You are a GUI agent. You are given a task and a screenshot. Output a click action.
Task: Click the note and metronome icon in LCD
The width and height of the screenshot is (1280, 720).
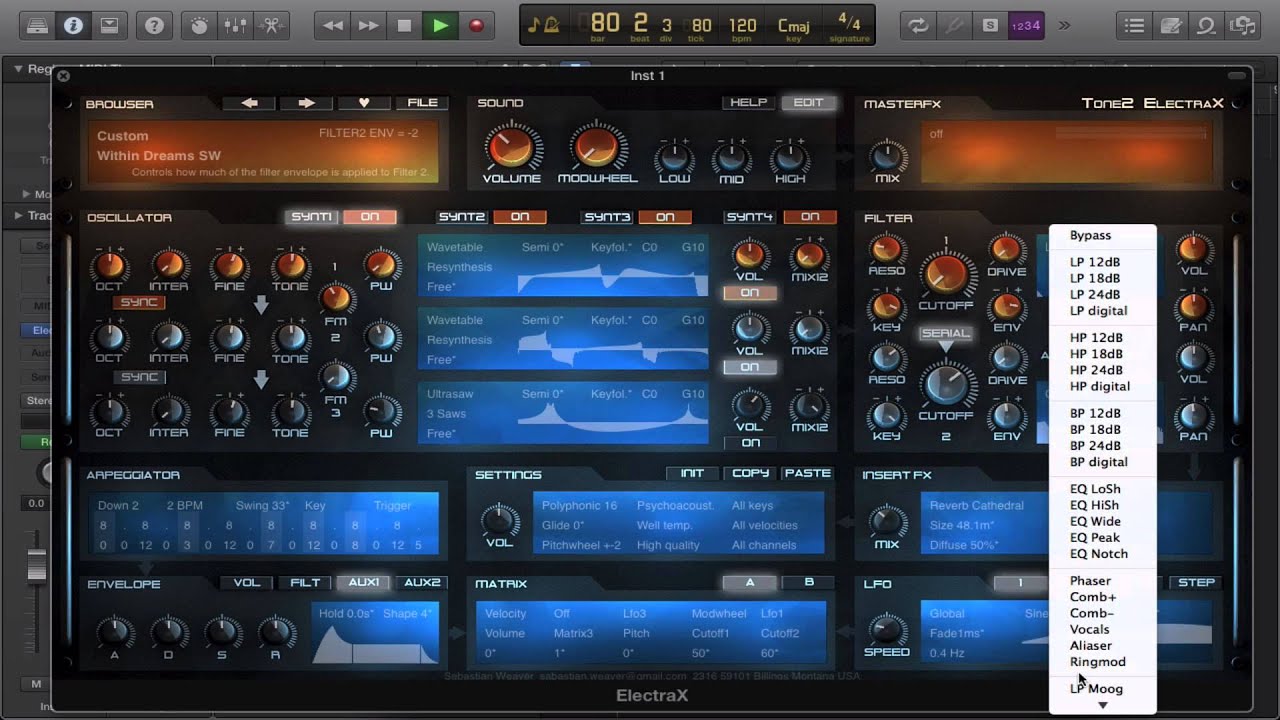[x=544, y=25]
